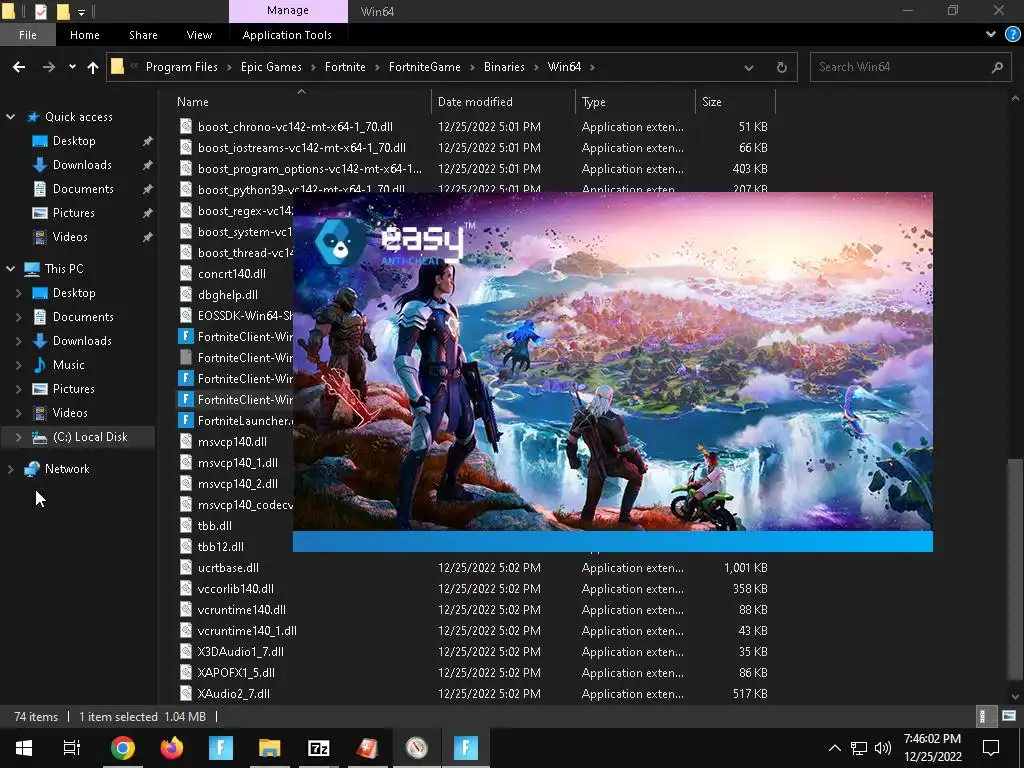Switch to the Share ribbon tab
1024x768 pixels.
click(x=143, y=35)
